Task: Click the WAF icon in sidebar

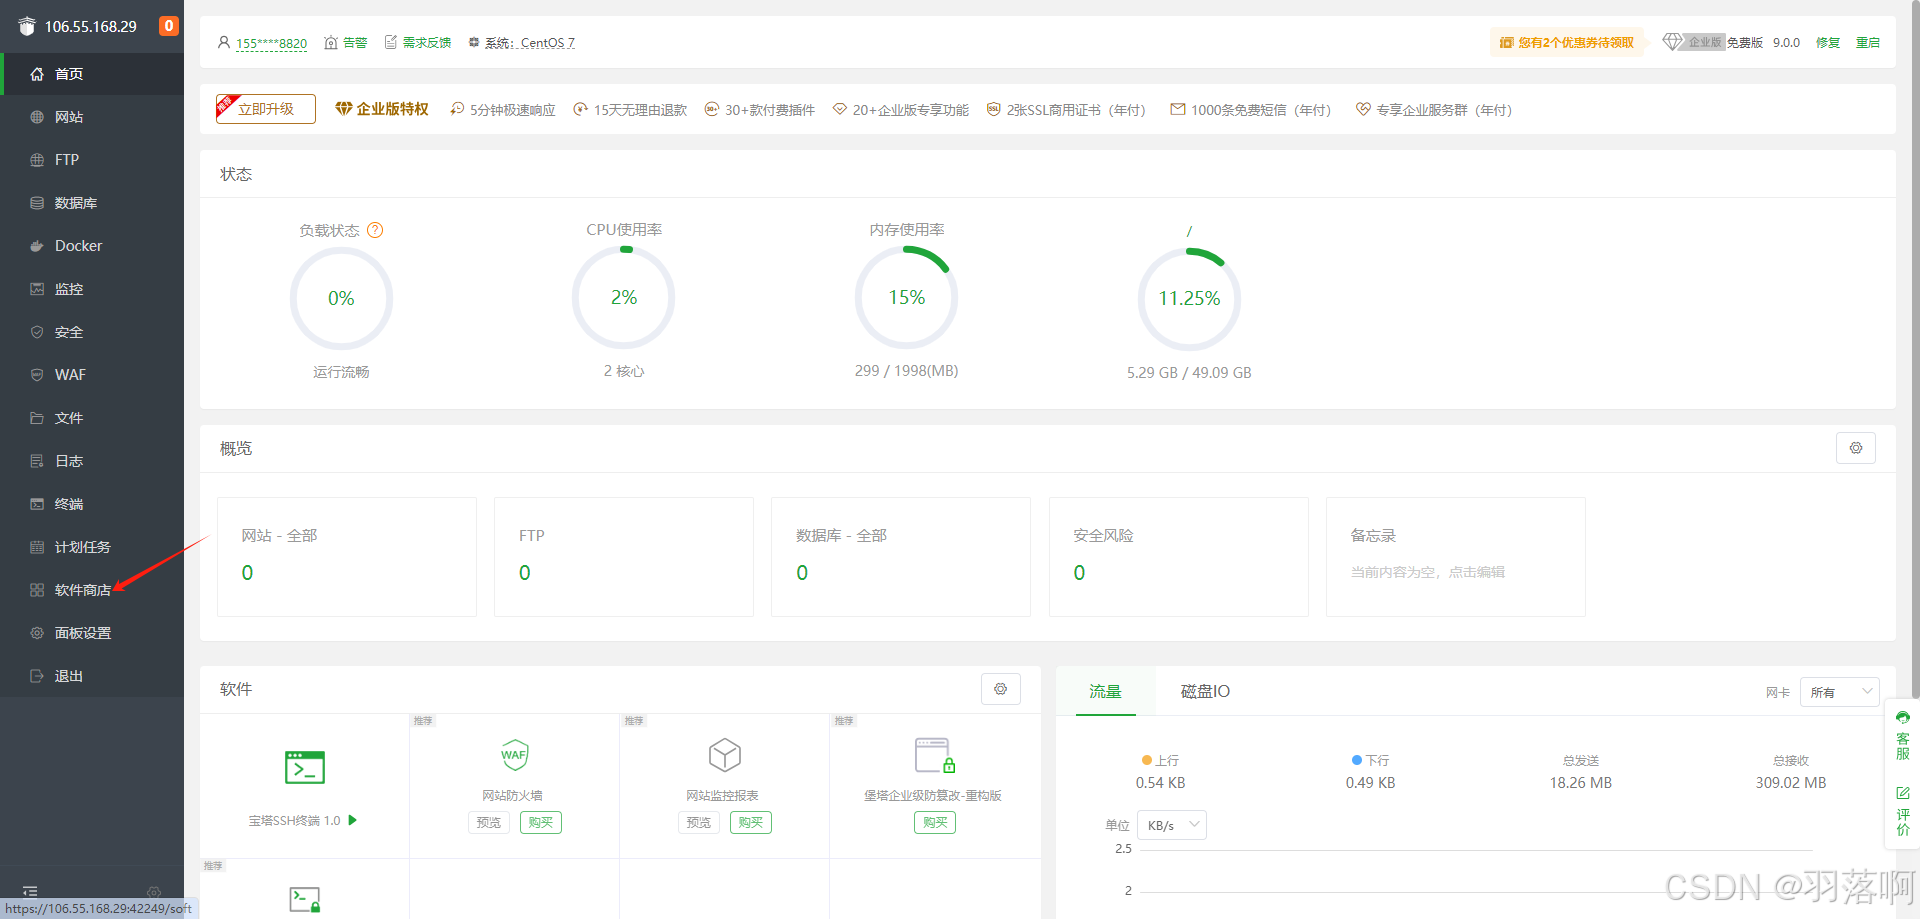Action: click(x=37, y=375)
